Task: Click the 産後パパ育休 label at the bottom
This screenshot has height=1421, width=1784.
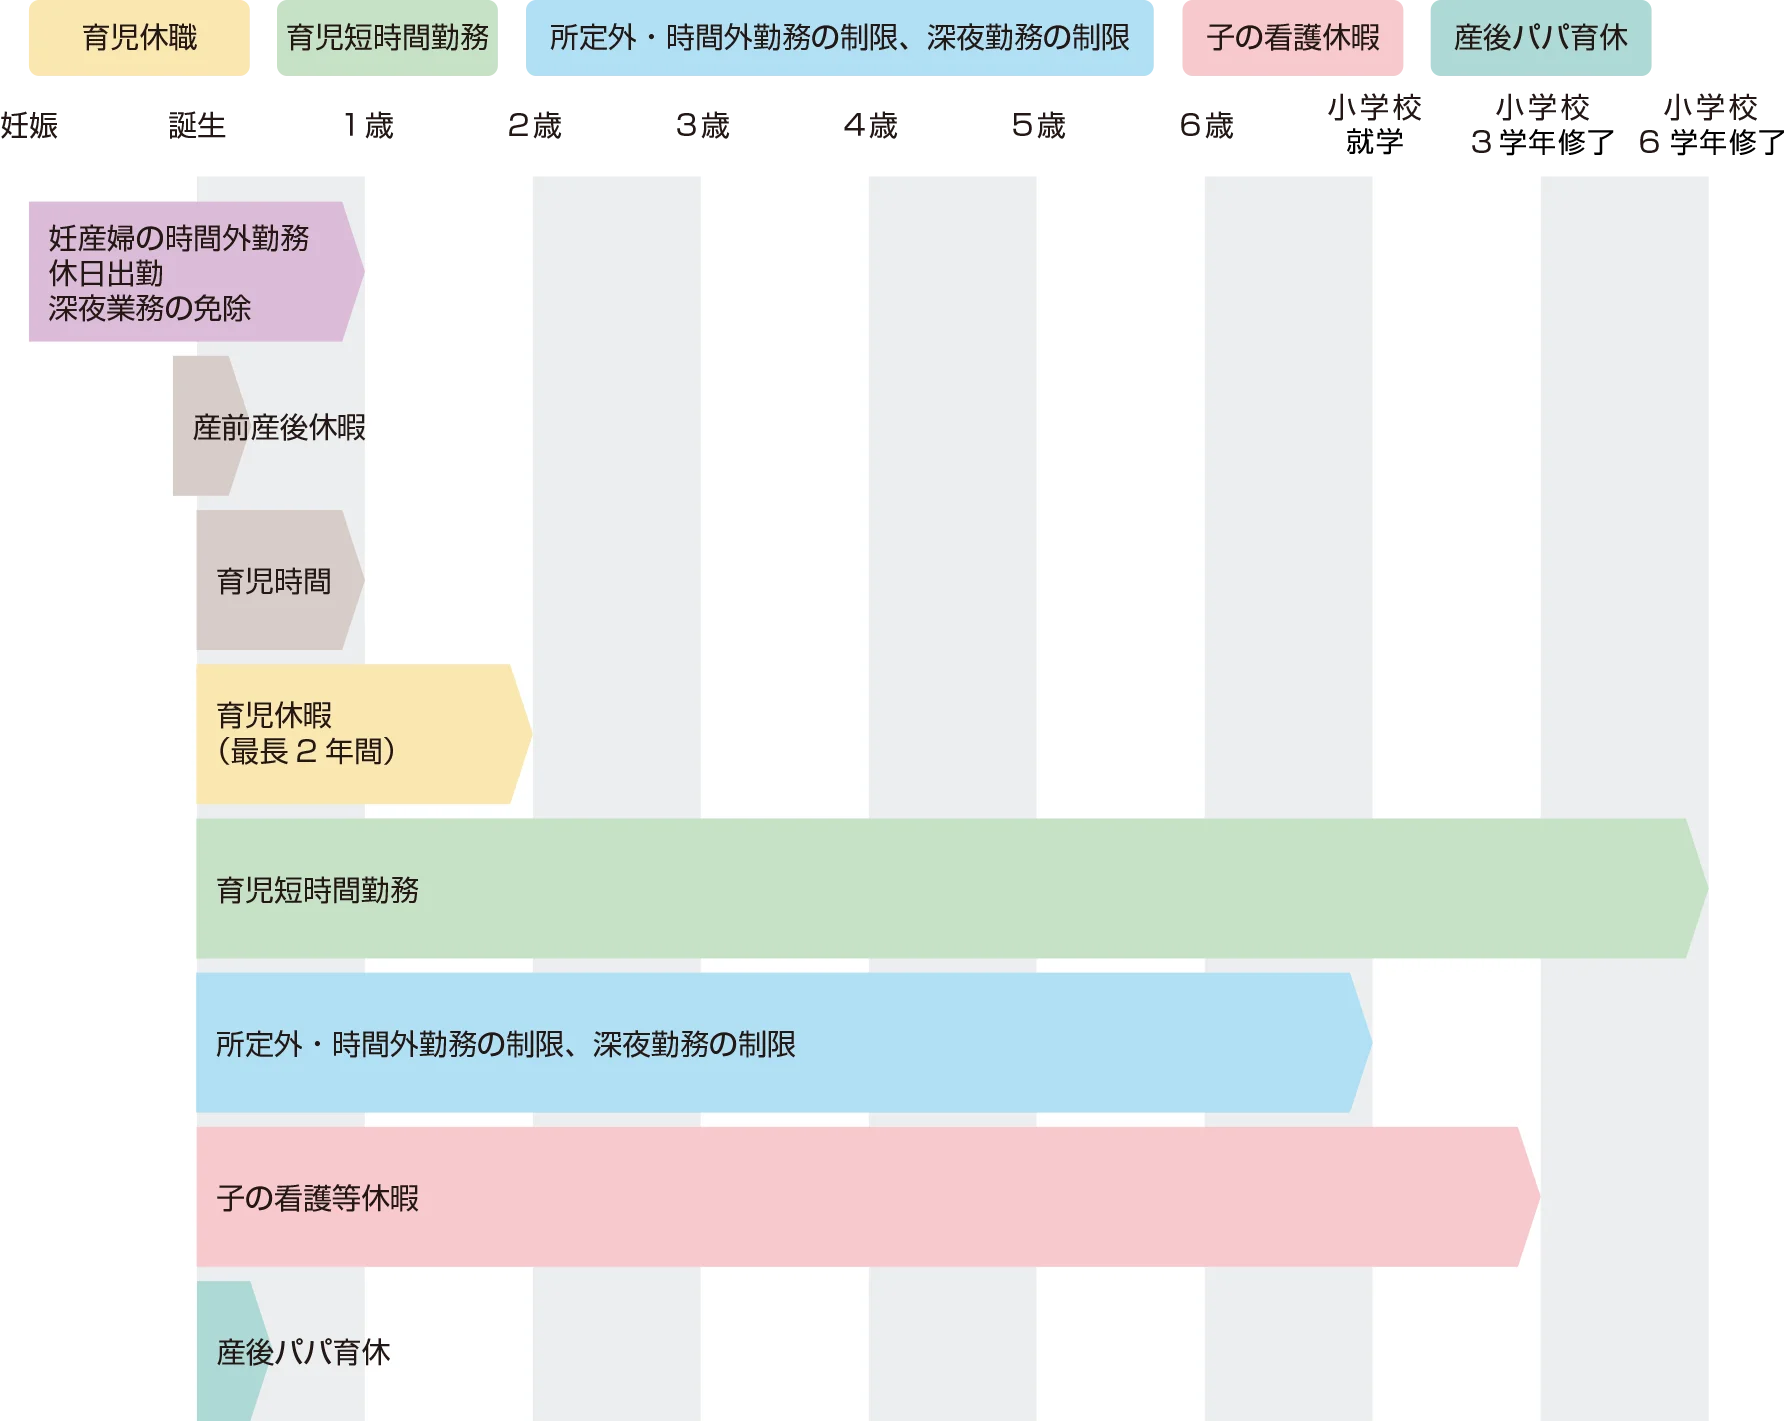Action: click(303, 1352)
